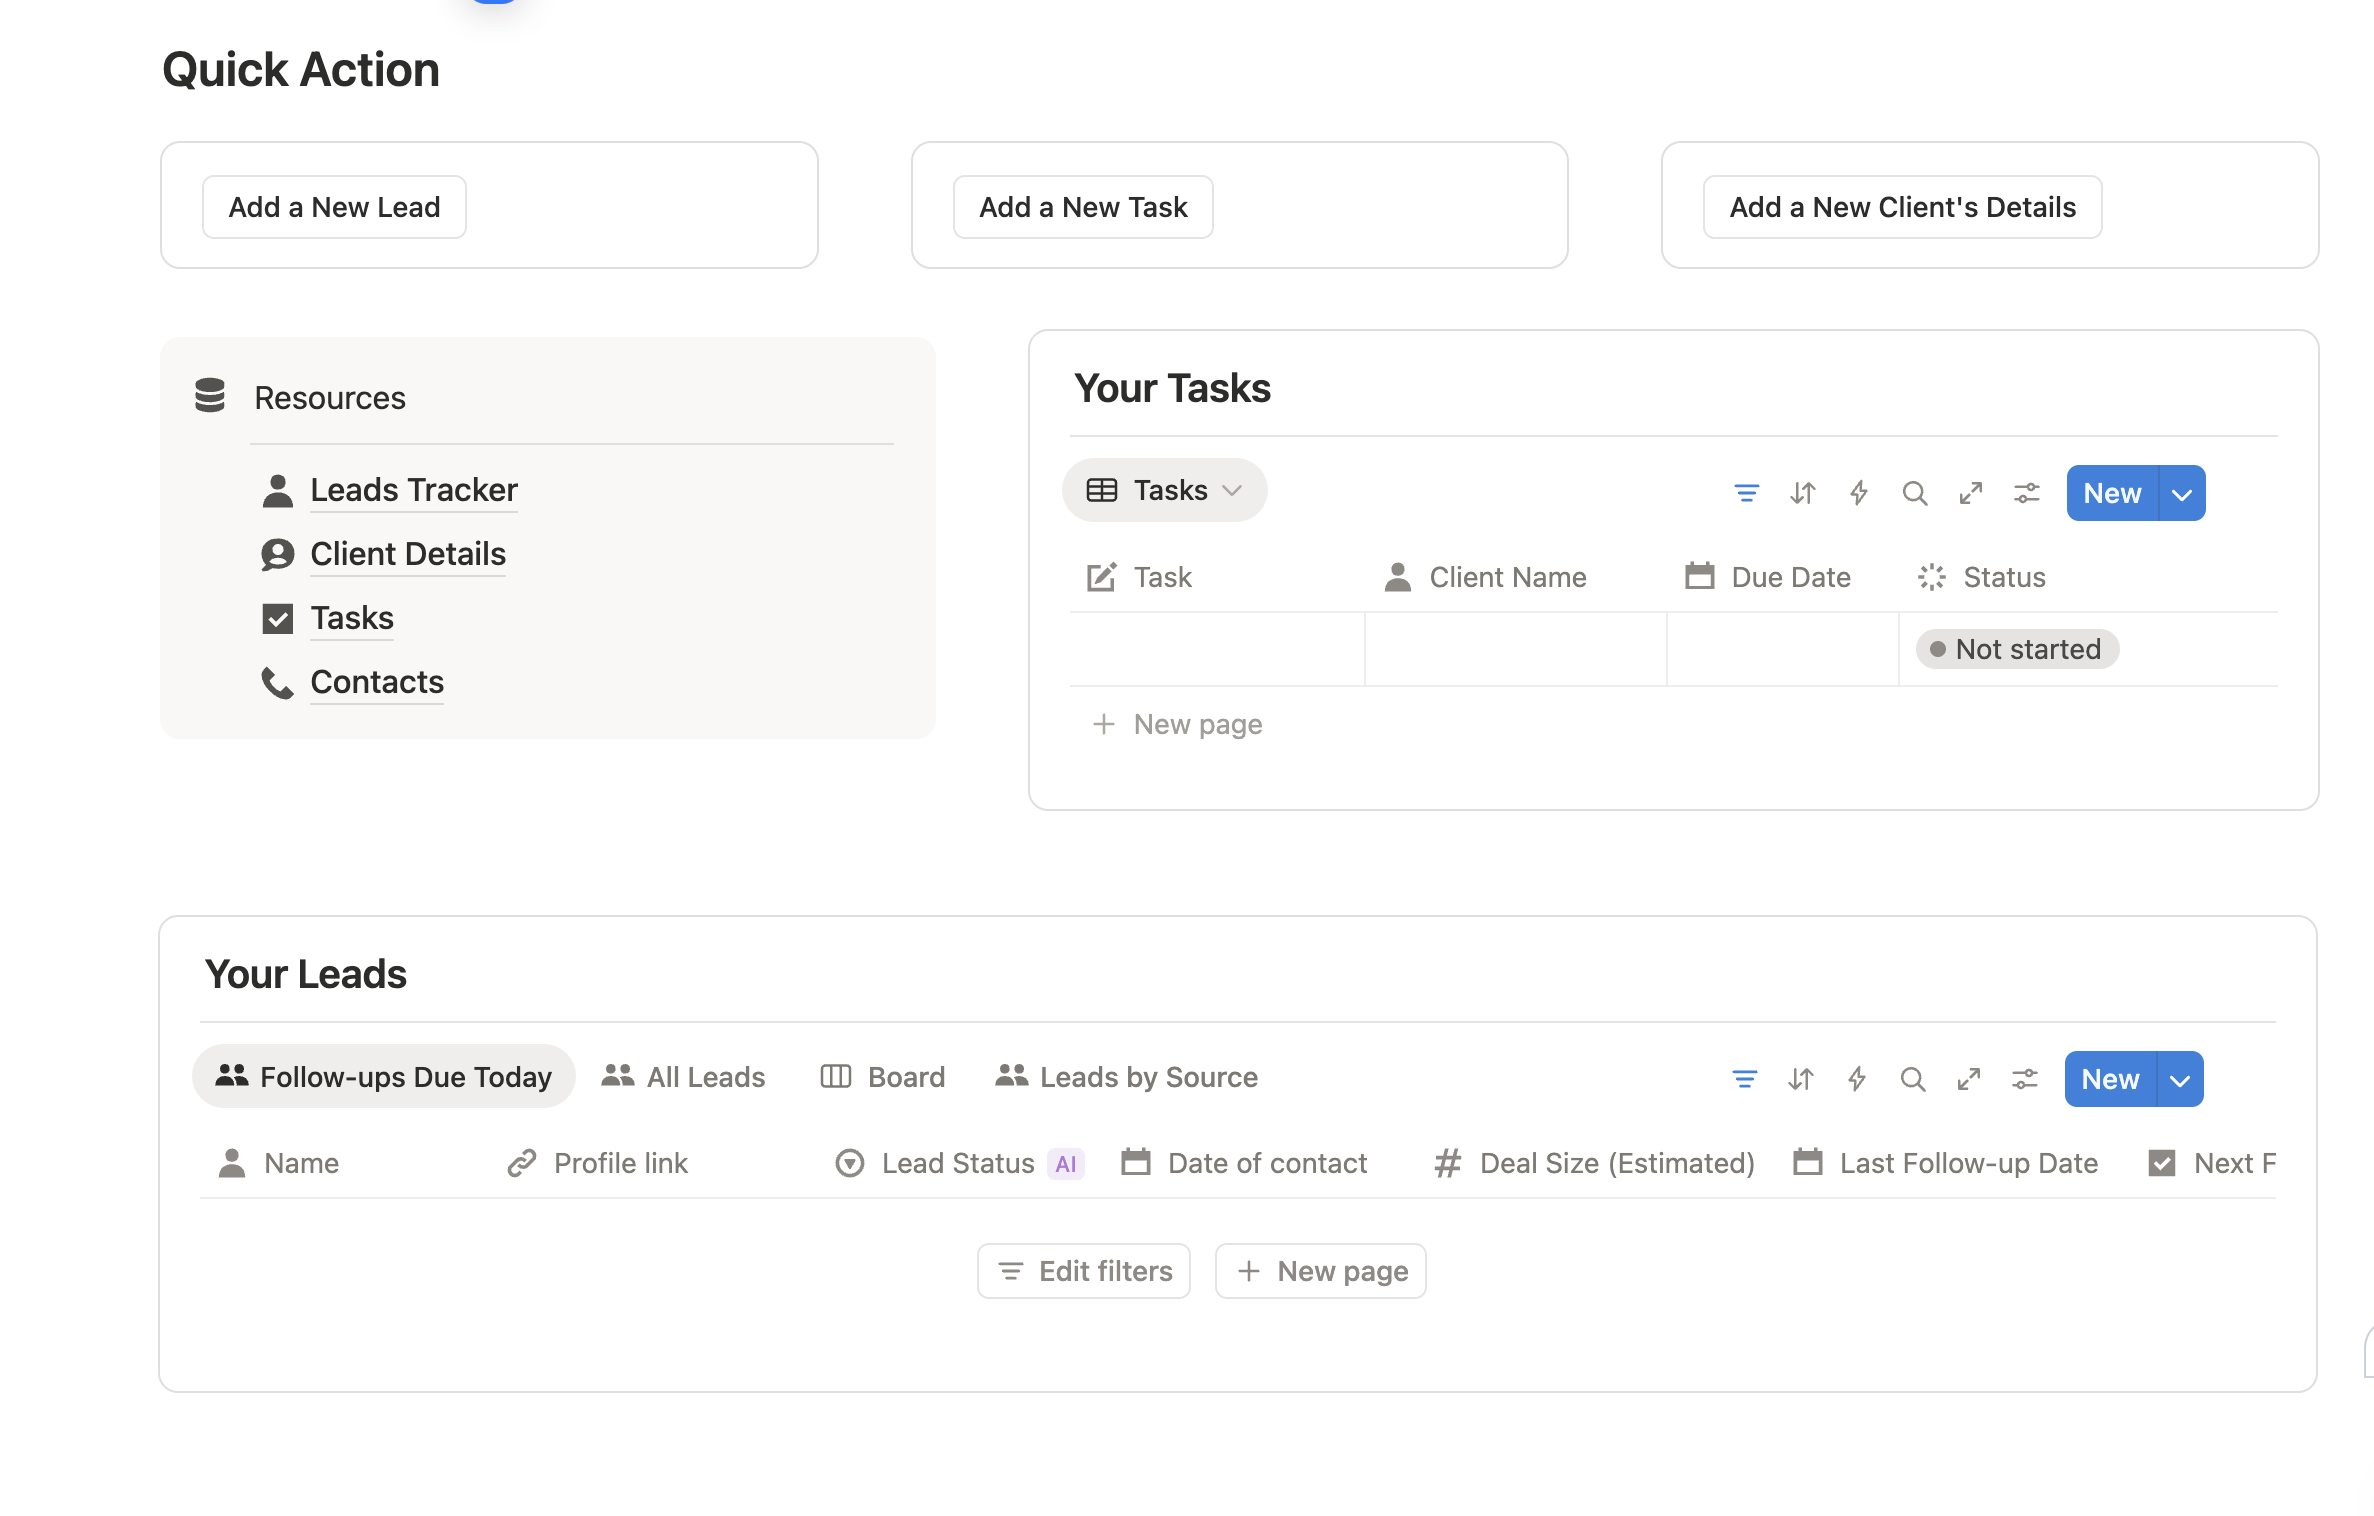Screen dimensions: 2374x1516
Task: Open dropdown arrow beside New in Your Tasks
Action: point(2182,493)
